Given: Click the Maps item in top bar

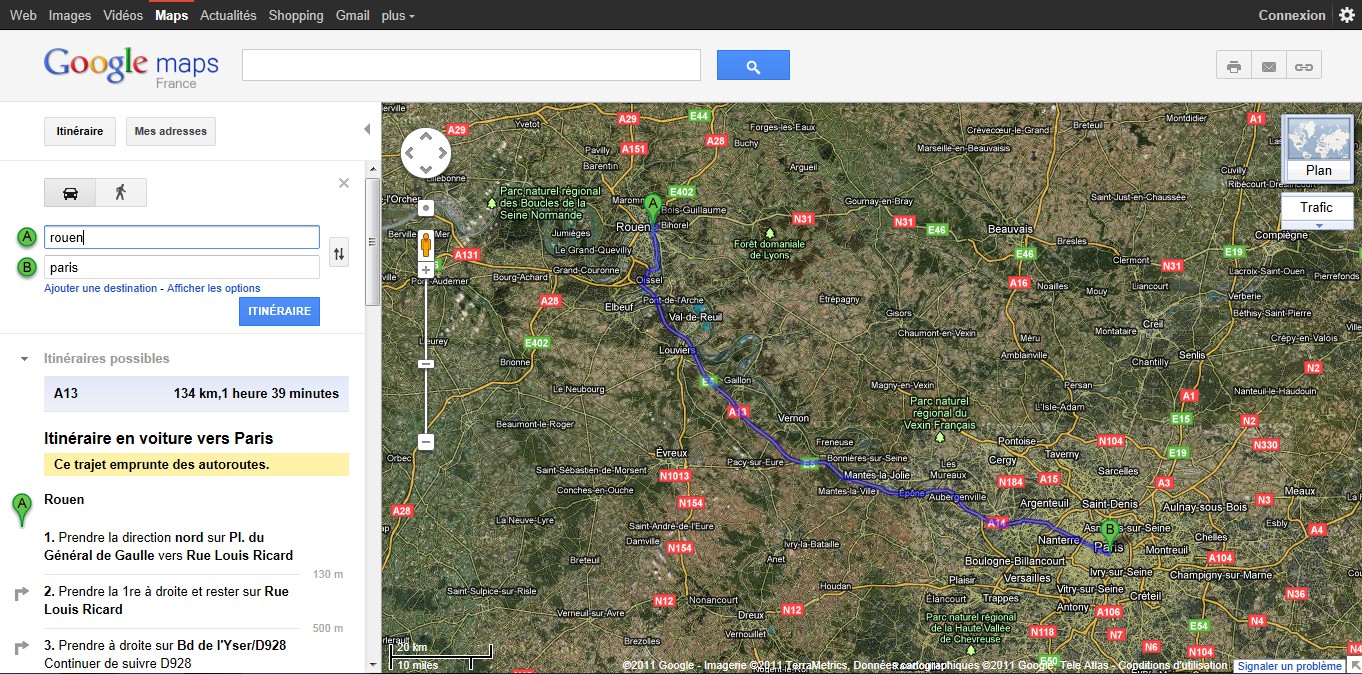Looking at the screenshot, I should (172, 15).
